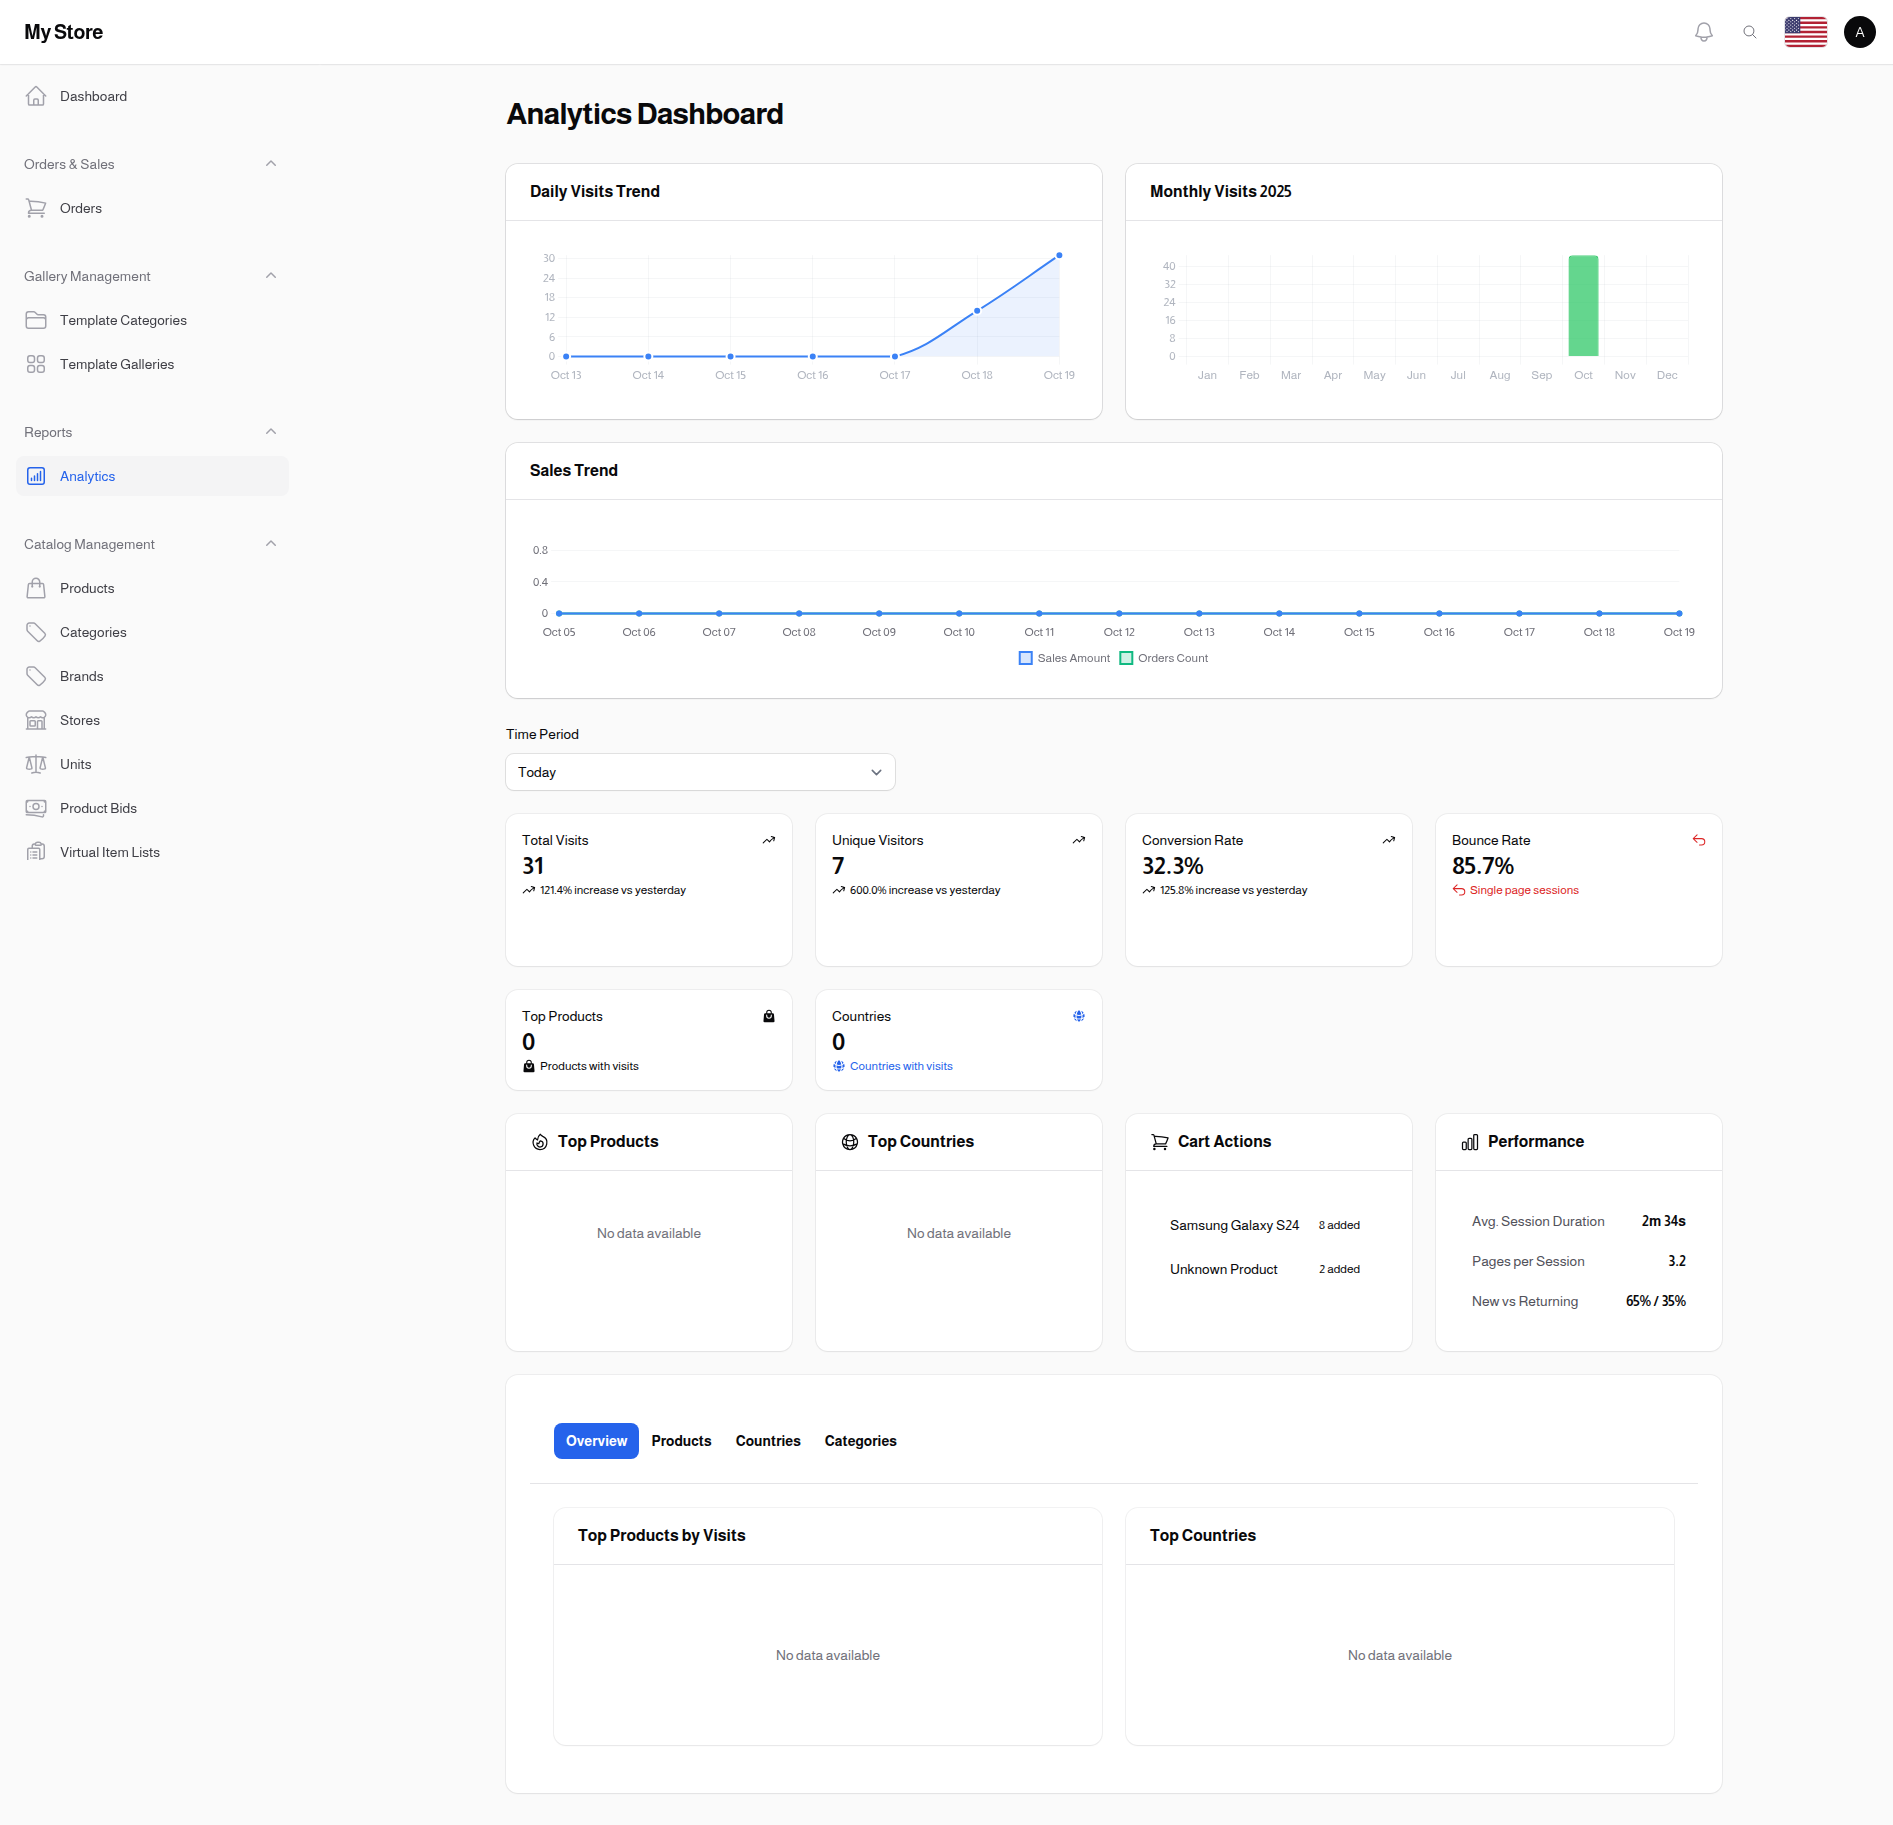This screenshot has height=1825, width=1893.
Task: Switch to the Countries tab
Action: pyautogui.click(x=767, y=1440)
